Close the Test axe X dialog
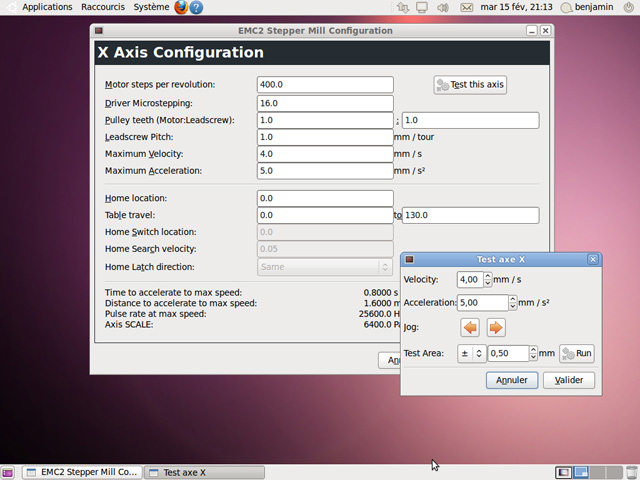Viewport: 640px width, 480px height. pyautogui.click(x=593, y=259)
